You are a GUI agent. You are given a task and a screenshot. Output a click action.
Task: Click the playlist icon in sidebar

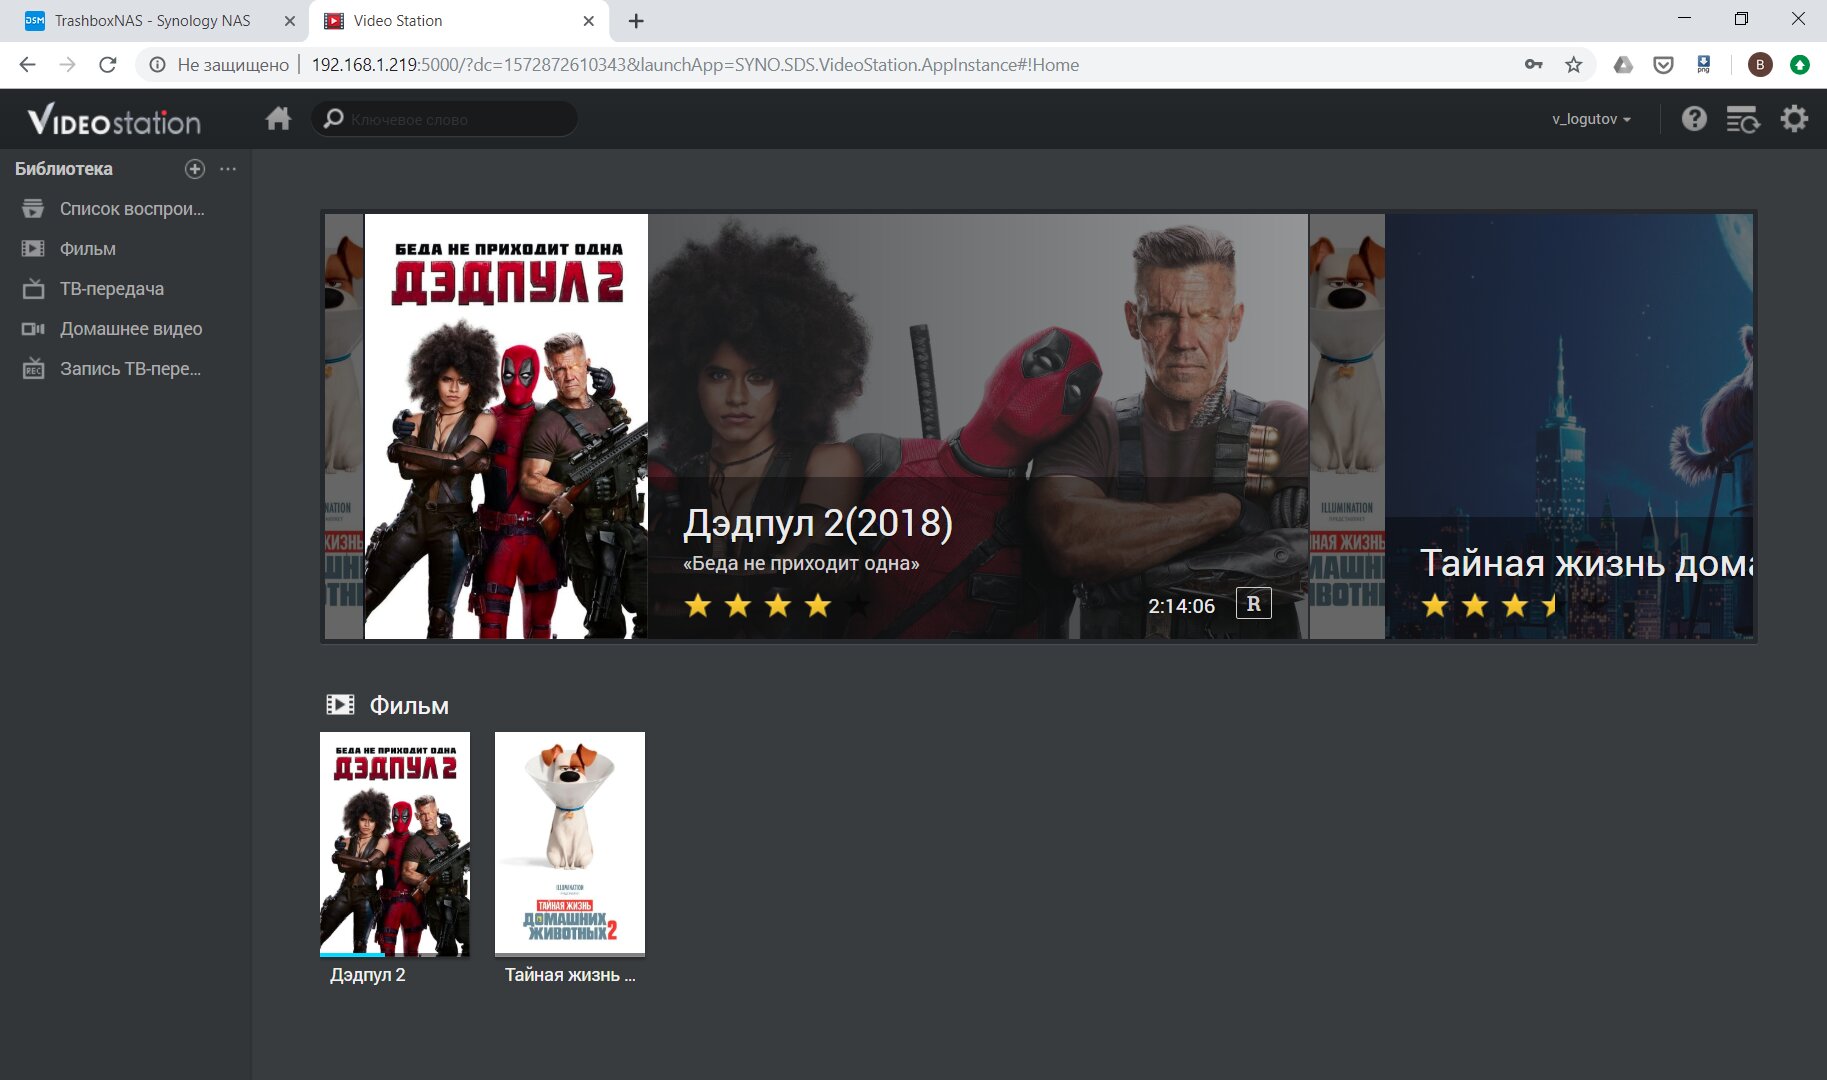click(33, 209)
